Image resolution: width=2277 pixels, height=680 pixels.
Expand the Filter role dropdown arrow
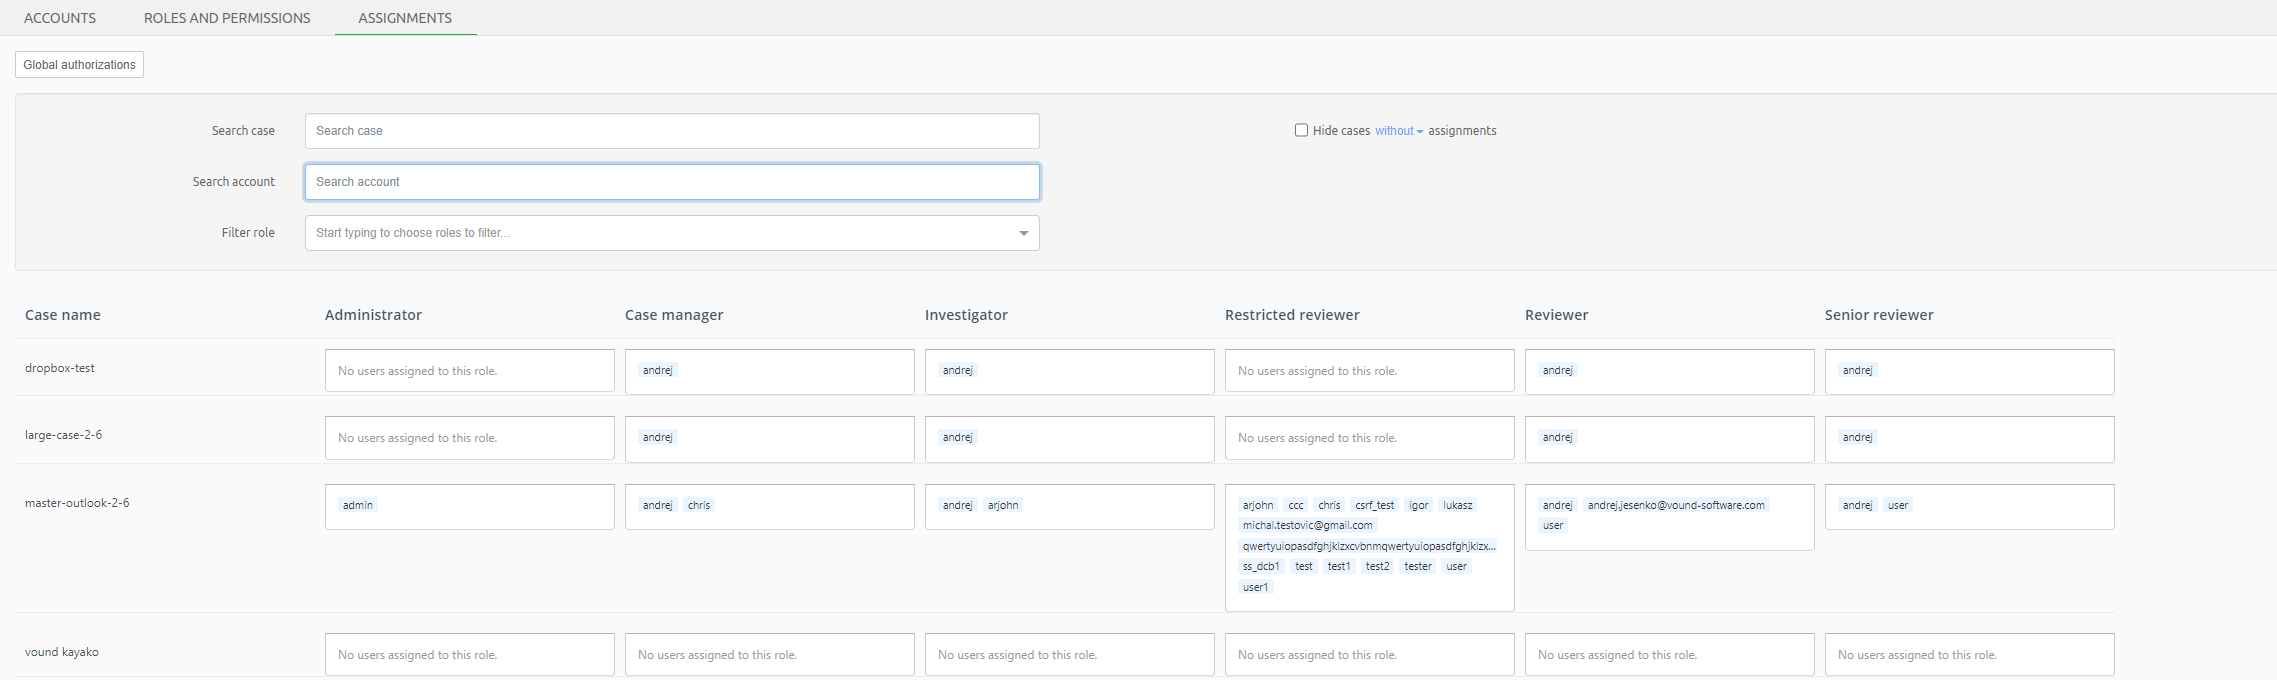click(x=1023, y=233)
